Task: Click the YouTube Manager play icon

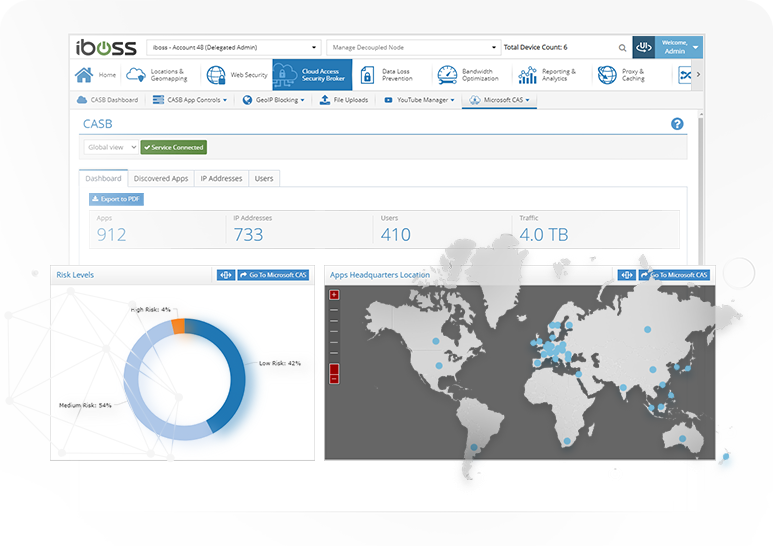Action: click(388, 100)
